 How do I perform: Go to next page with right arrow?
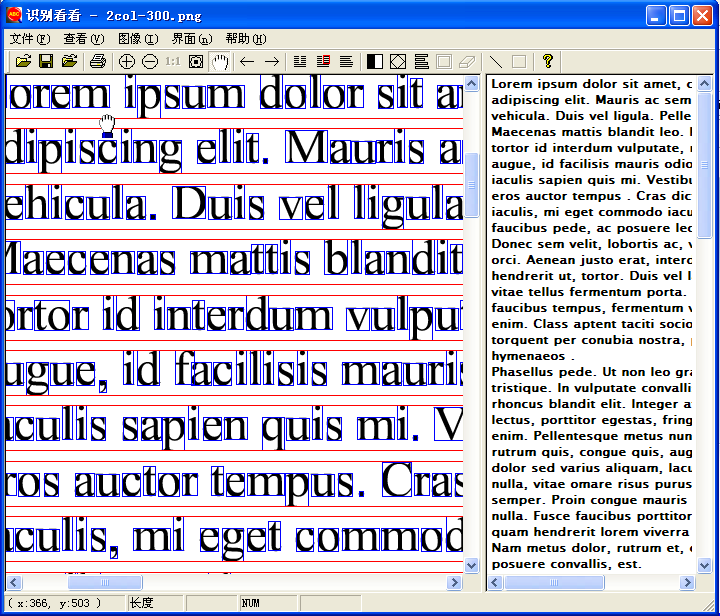(271, 62)
